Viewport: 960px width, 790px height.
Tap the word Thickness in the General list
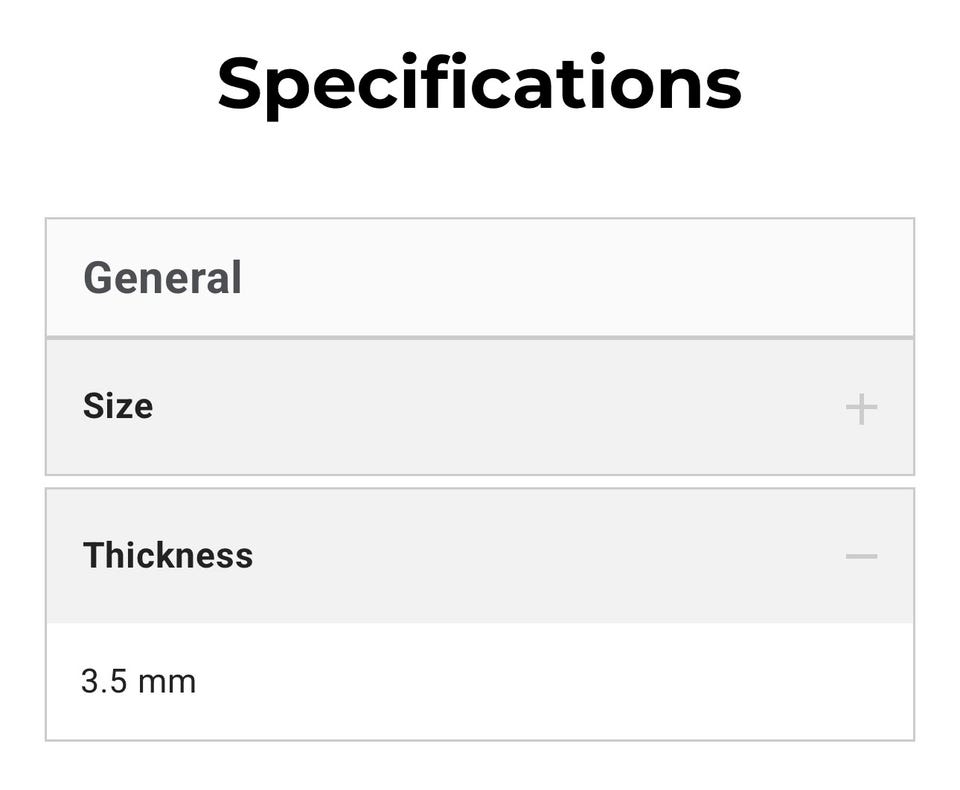pyautogui.click(x=168, y=555)
